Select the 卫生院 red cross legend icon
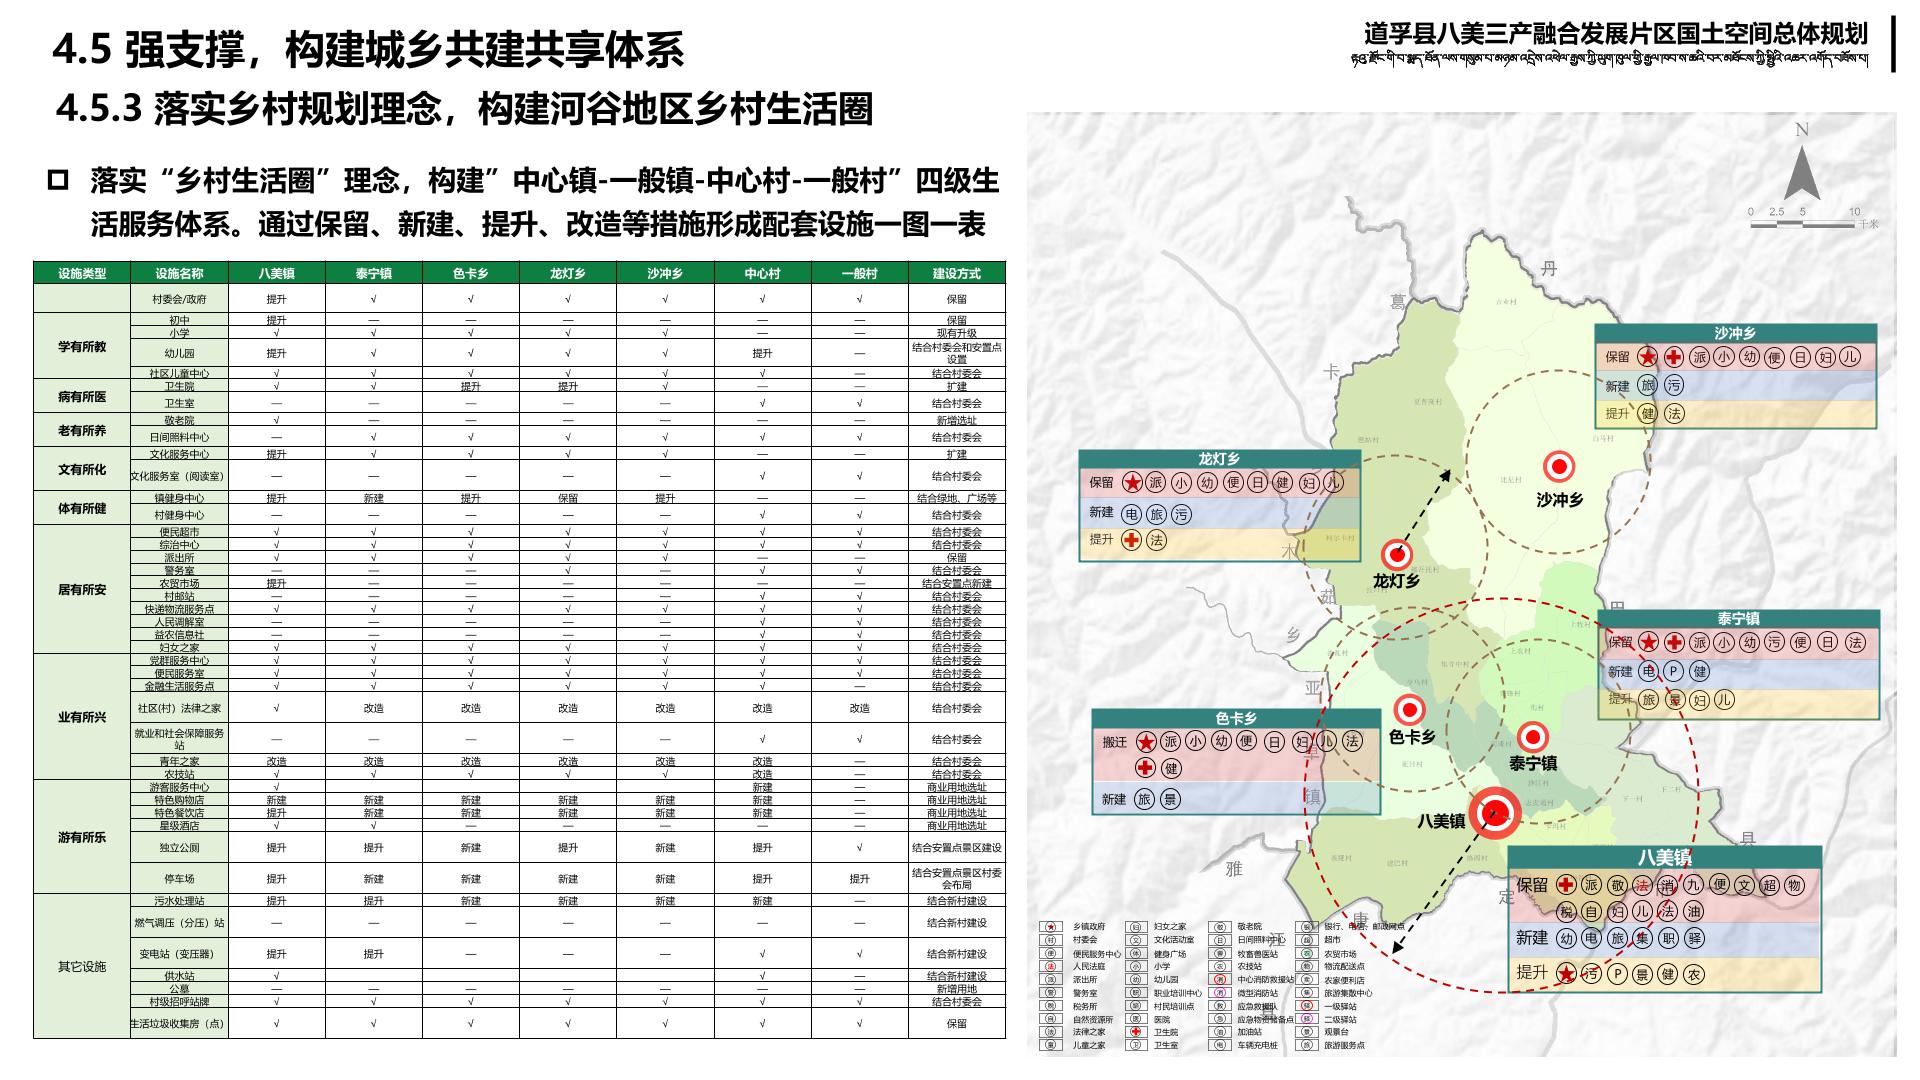Screen dimensions: 1920x1080 click(1136, 1032)
